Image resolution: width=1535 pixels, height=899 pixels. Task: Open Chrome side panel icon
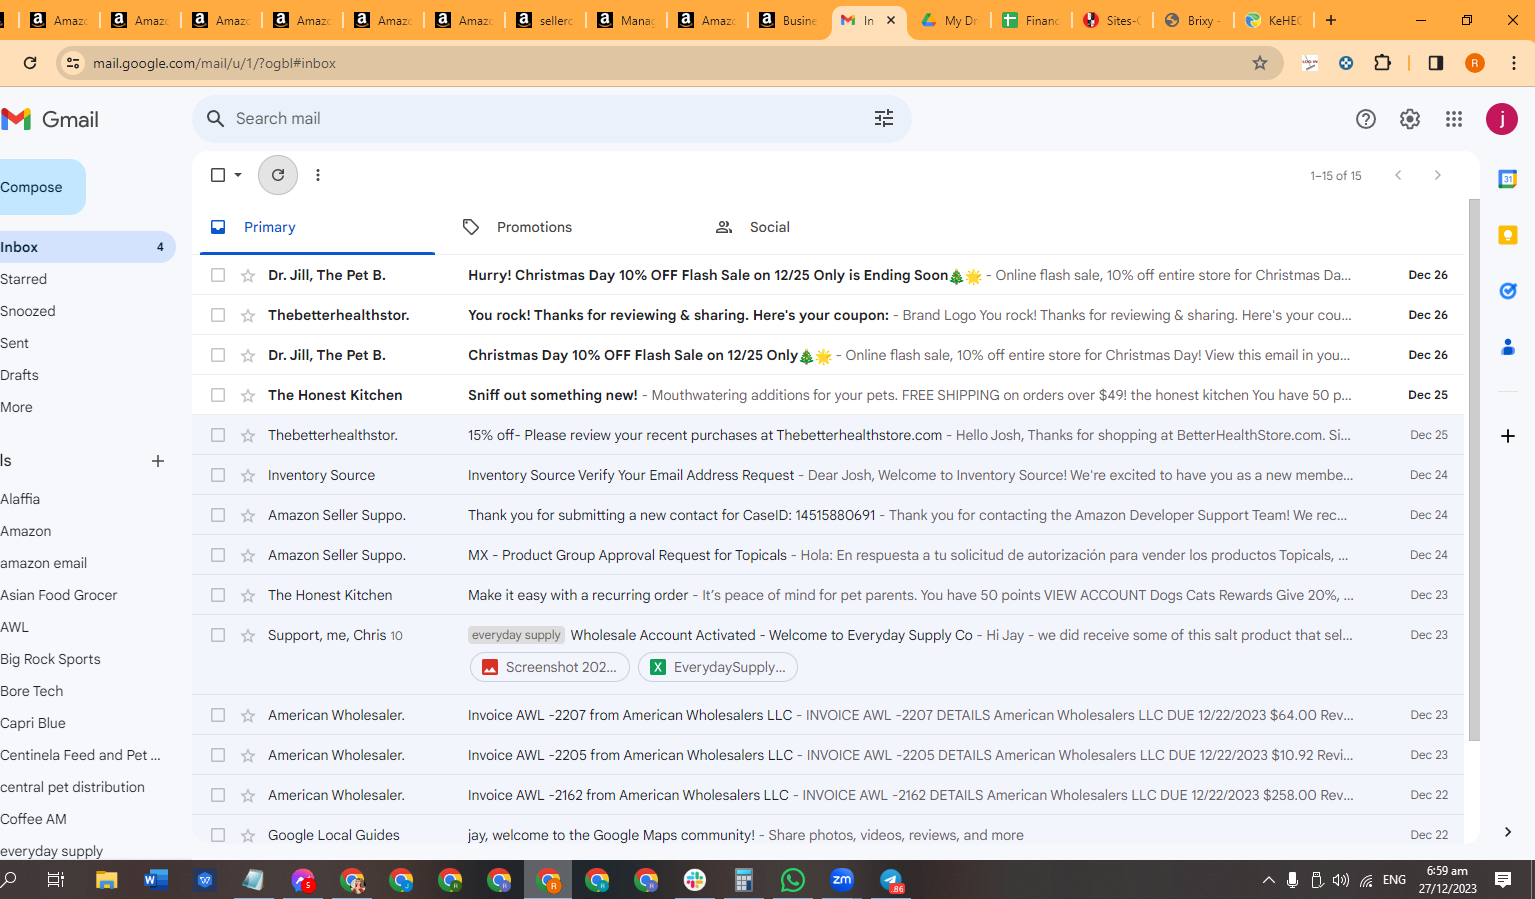[1436, 63]
